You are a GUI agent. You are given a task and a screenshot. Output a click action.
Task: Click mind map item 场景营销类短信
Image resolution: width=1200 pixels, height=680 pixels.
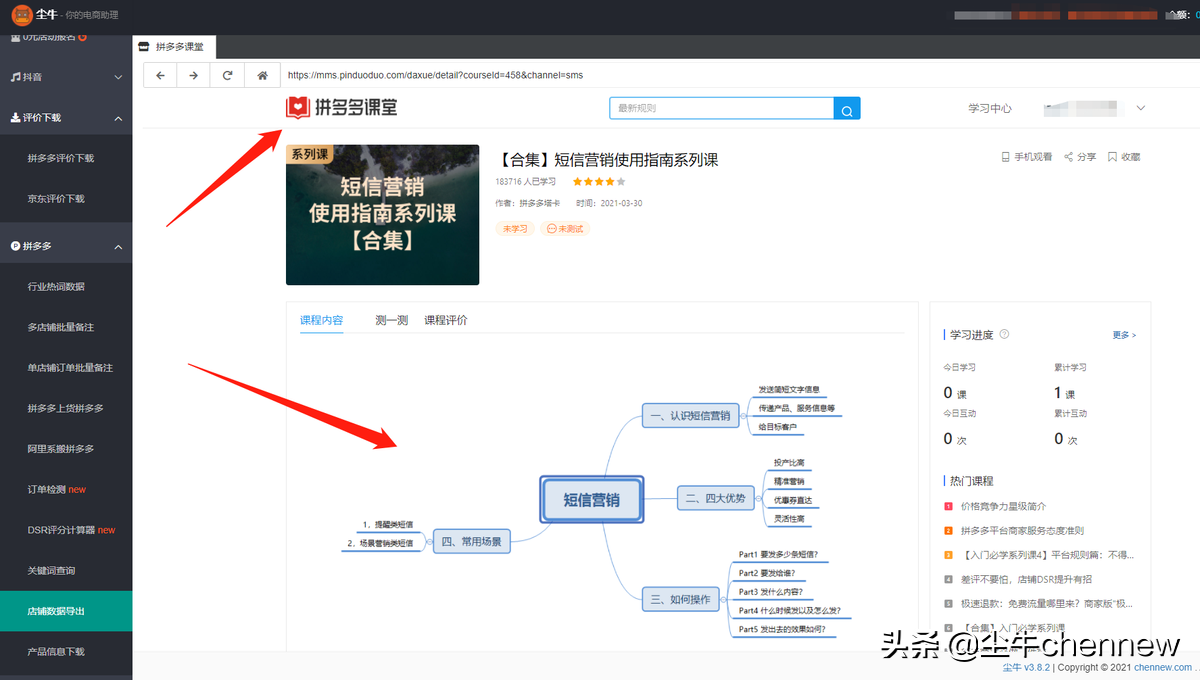coord(380,543)
